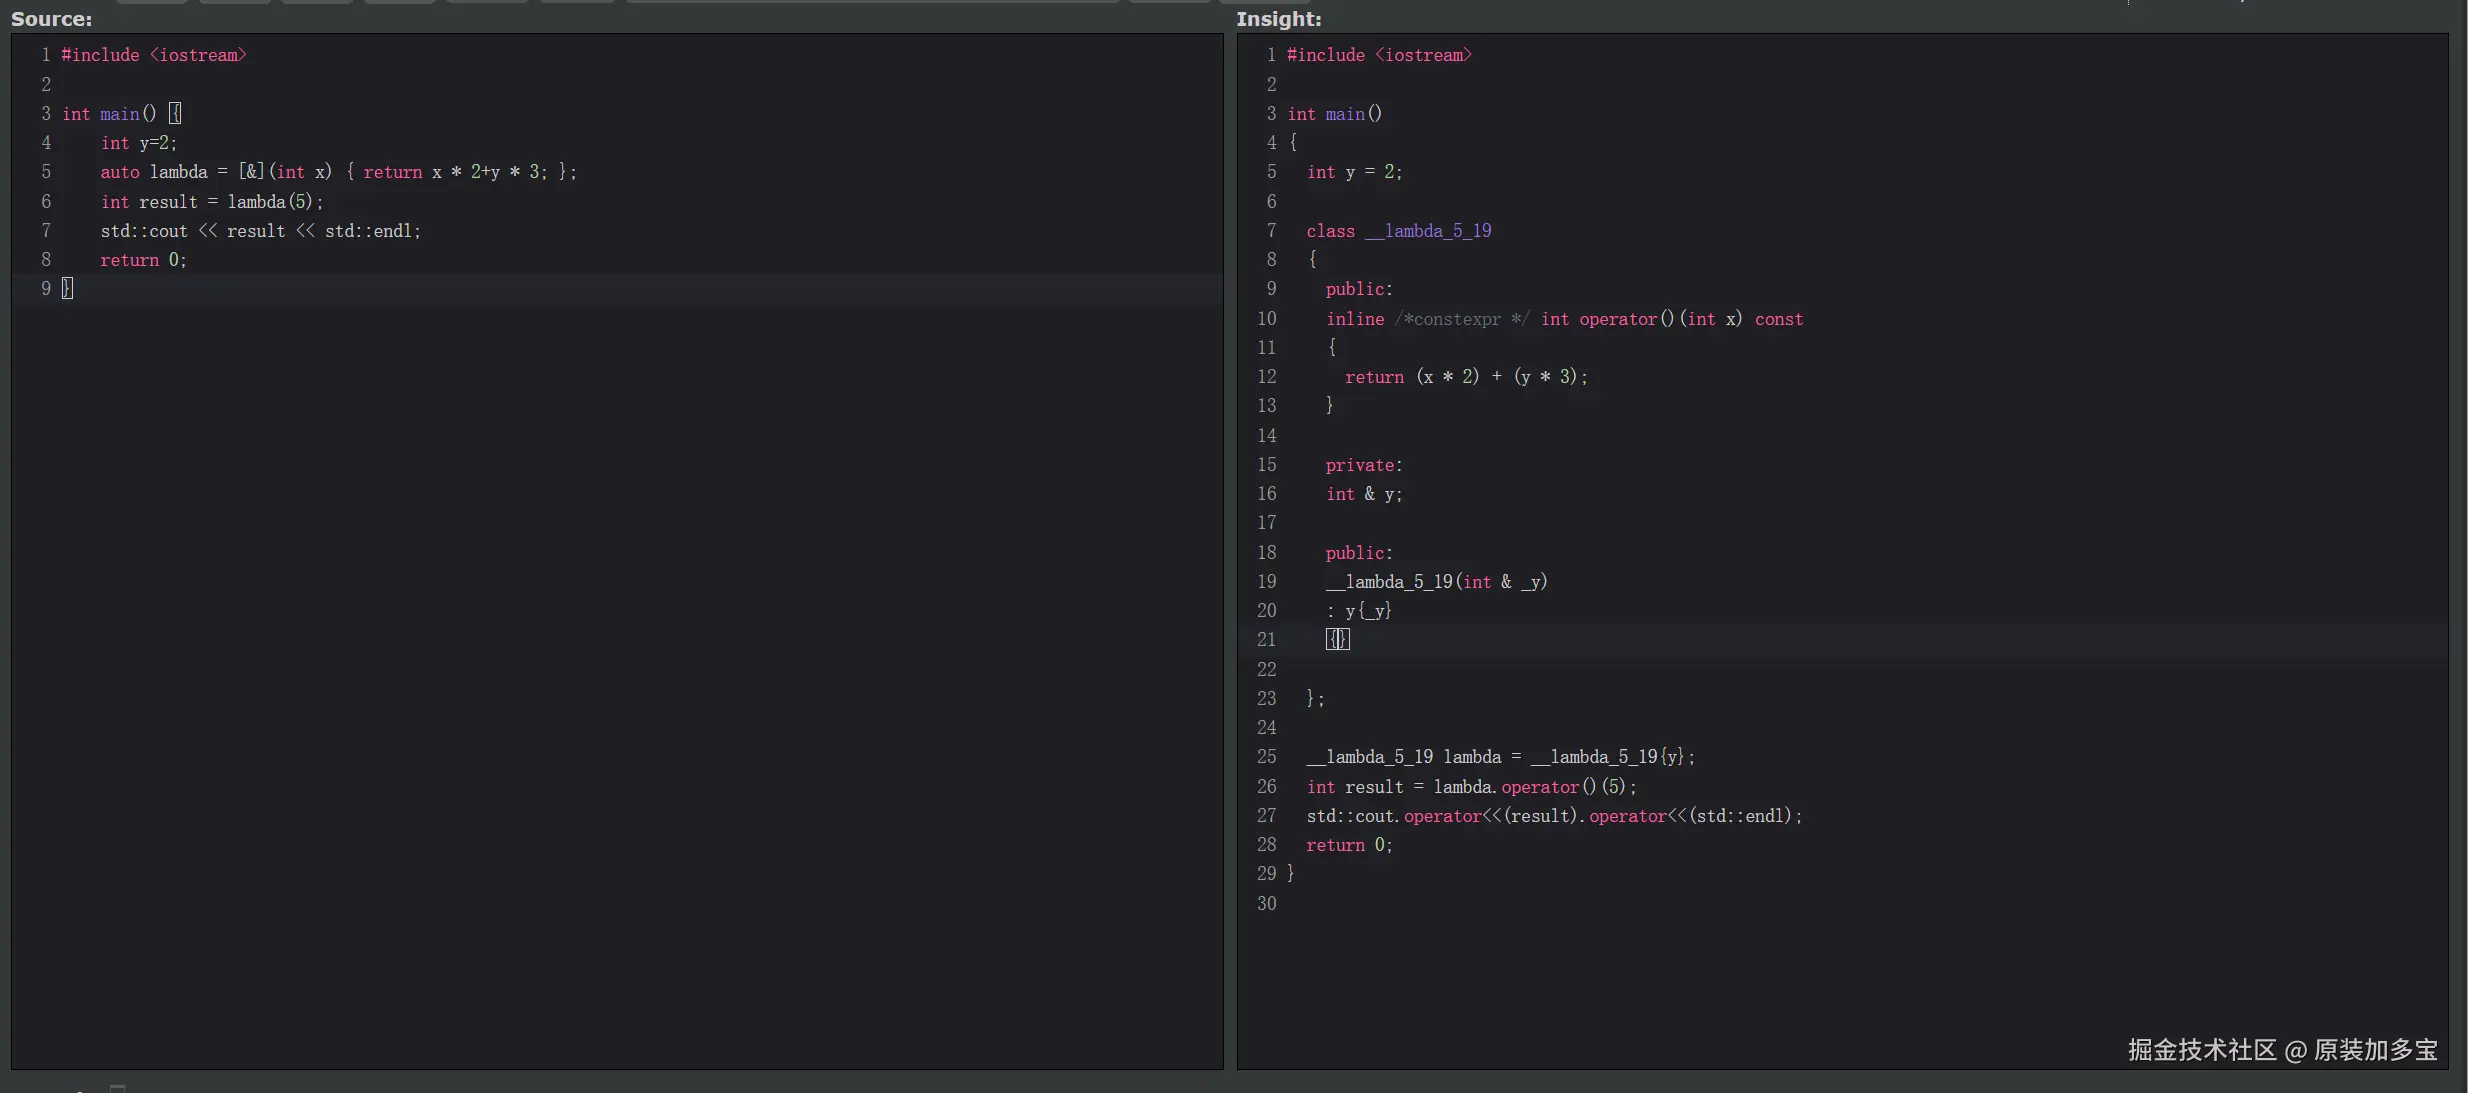This screenshot has width=2468, height=1093.
Task: Click 'int result = lambda(5);' in Source
Action: 211,202
